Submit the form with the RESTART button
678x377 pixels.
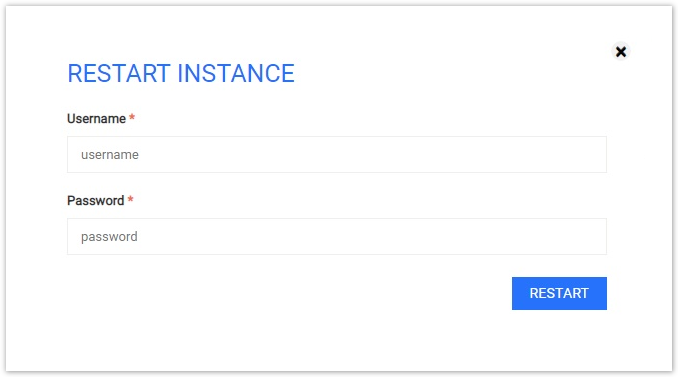point(559,293)
